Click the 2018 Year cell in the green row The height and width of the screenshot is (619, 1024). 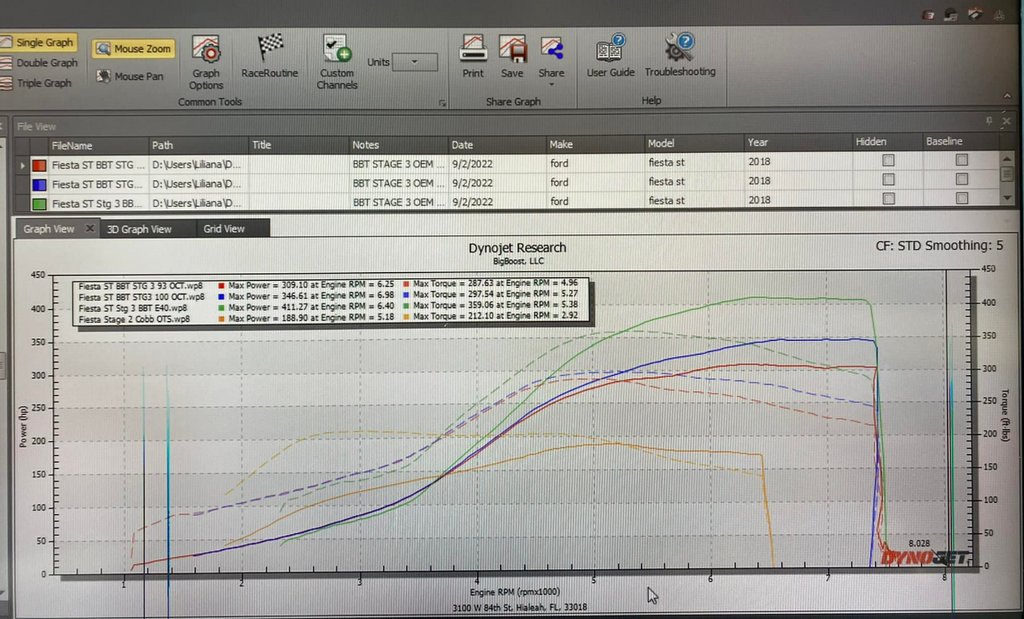click(798, 200)
